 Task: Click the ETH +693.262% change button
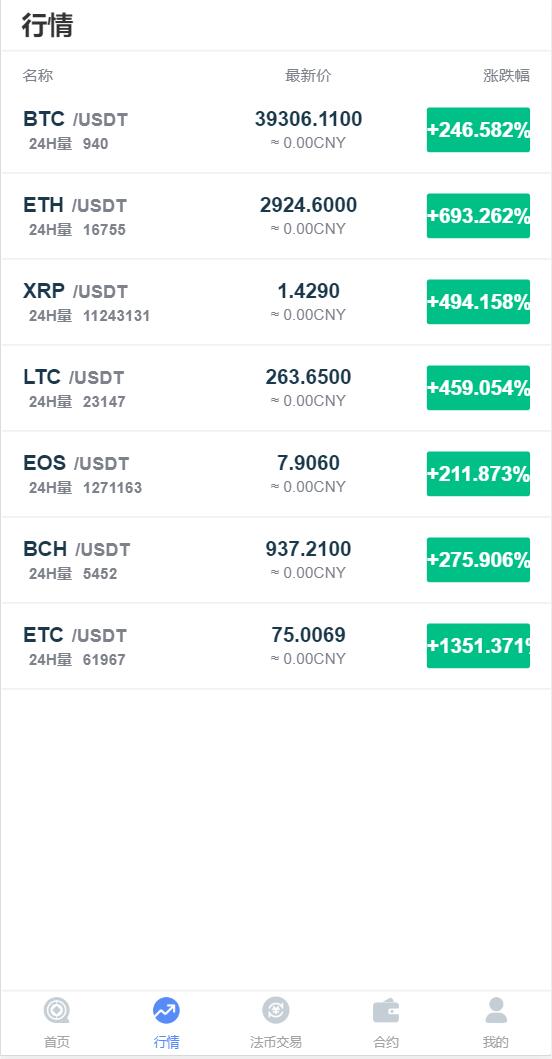click(x=478, y=215)
